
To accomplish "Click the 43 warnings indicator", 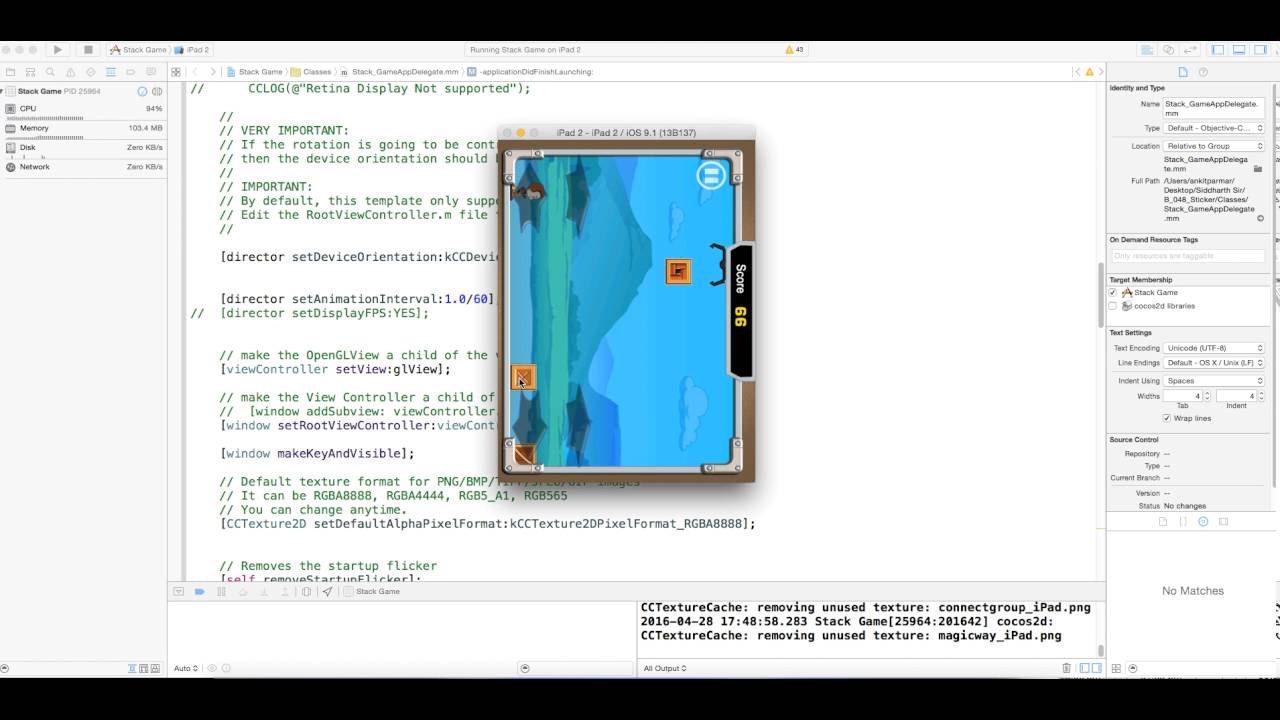I will coord(795,50).
